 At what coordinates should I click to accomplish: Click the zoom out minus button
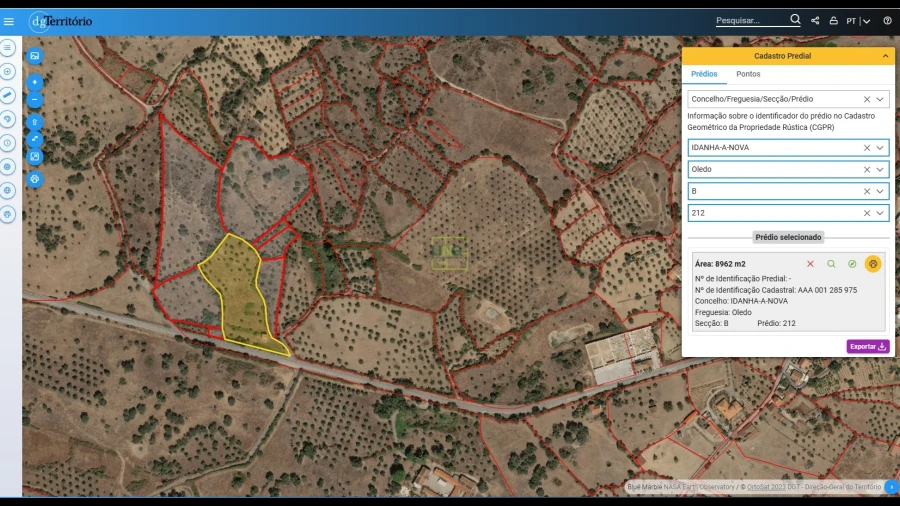[x=35, y=100]
